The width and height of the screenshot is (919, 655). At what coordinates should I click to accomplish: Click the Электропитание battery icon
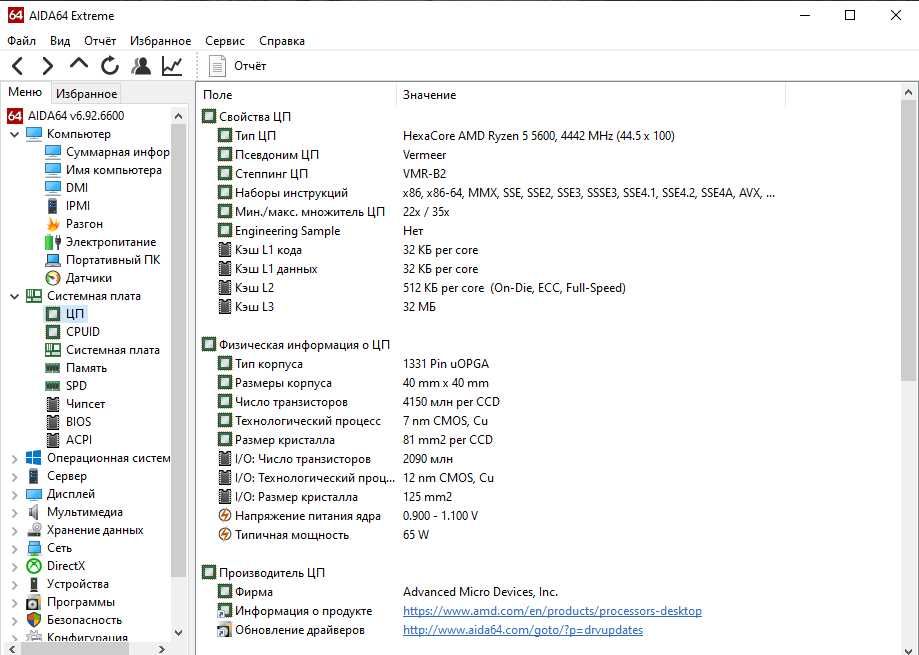point(53,242)
